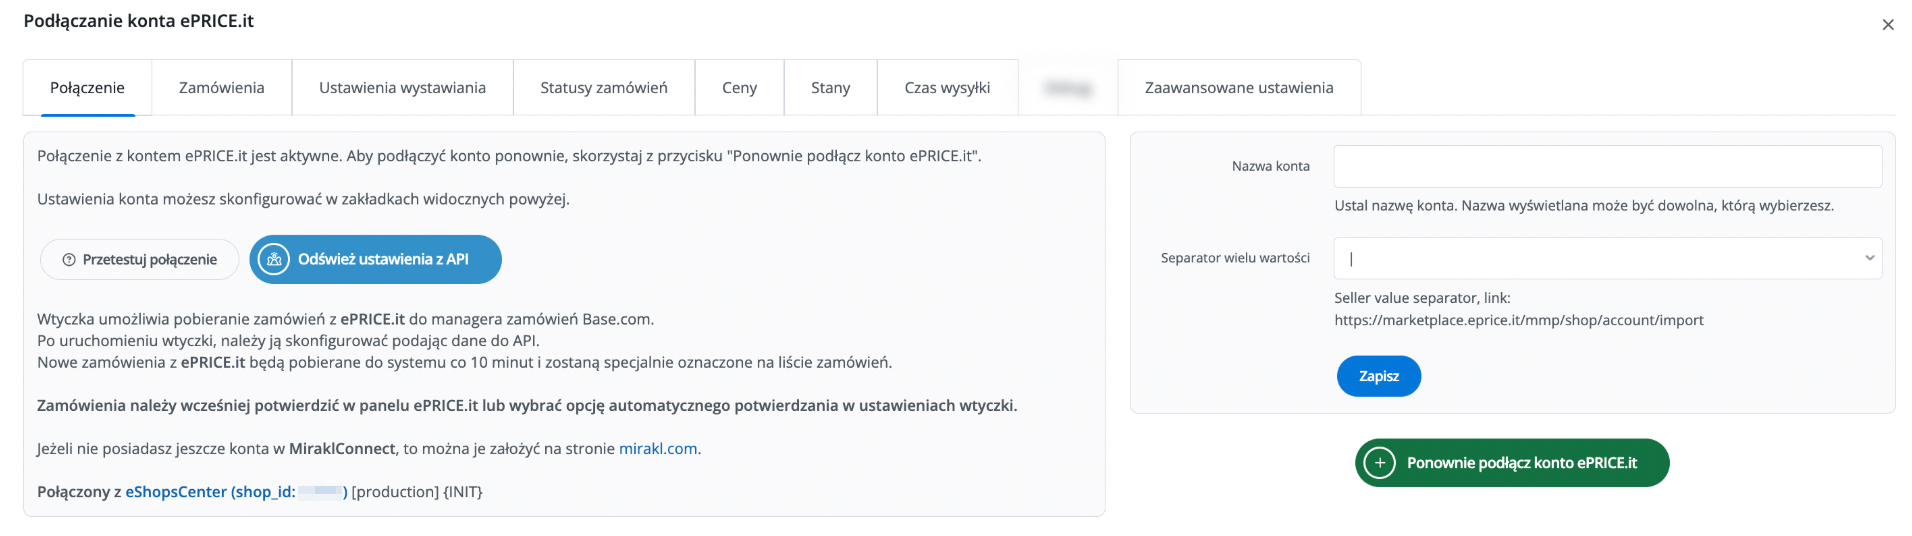Select the Połączenie tab

87,88
